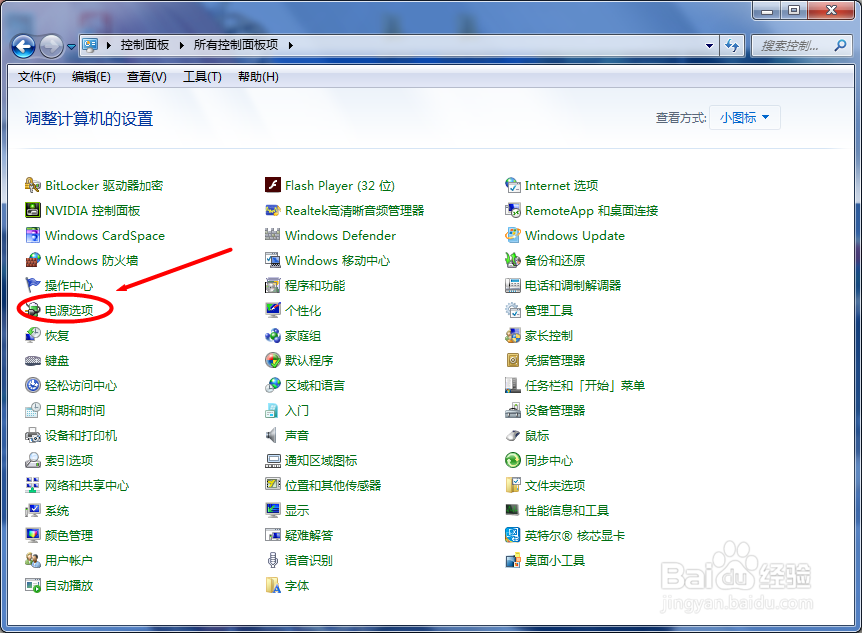
Task: Open the 字体 folder icon
Action: point(273,585)
